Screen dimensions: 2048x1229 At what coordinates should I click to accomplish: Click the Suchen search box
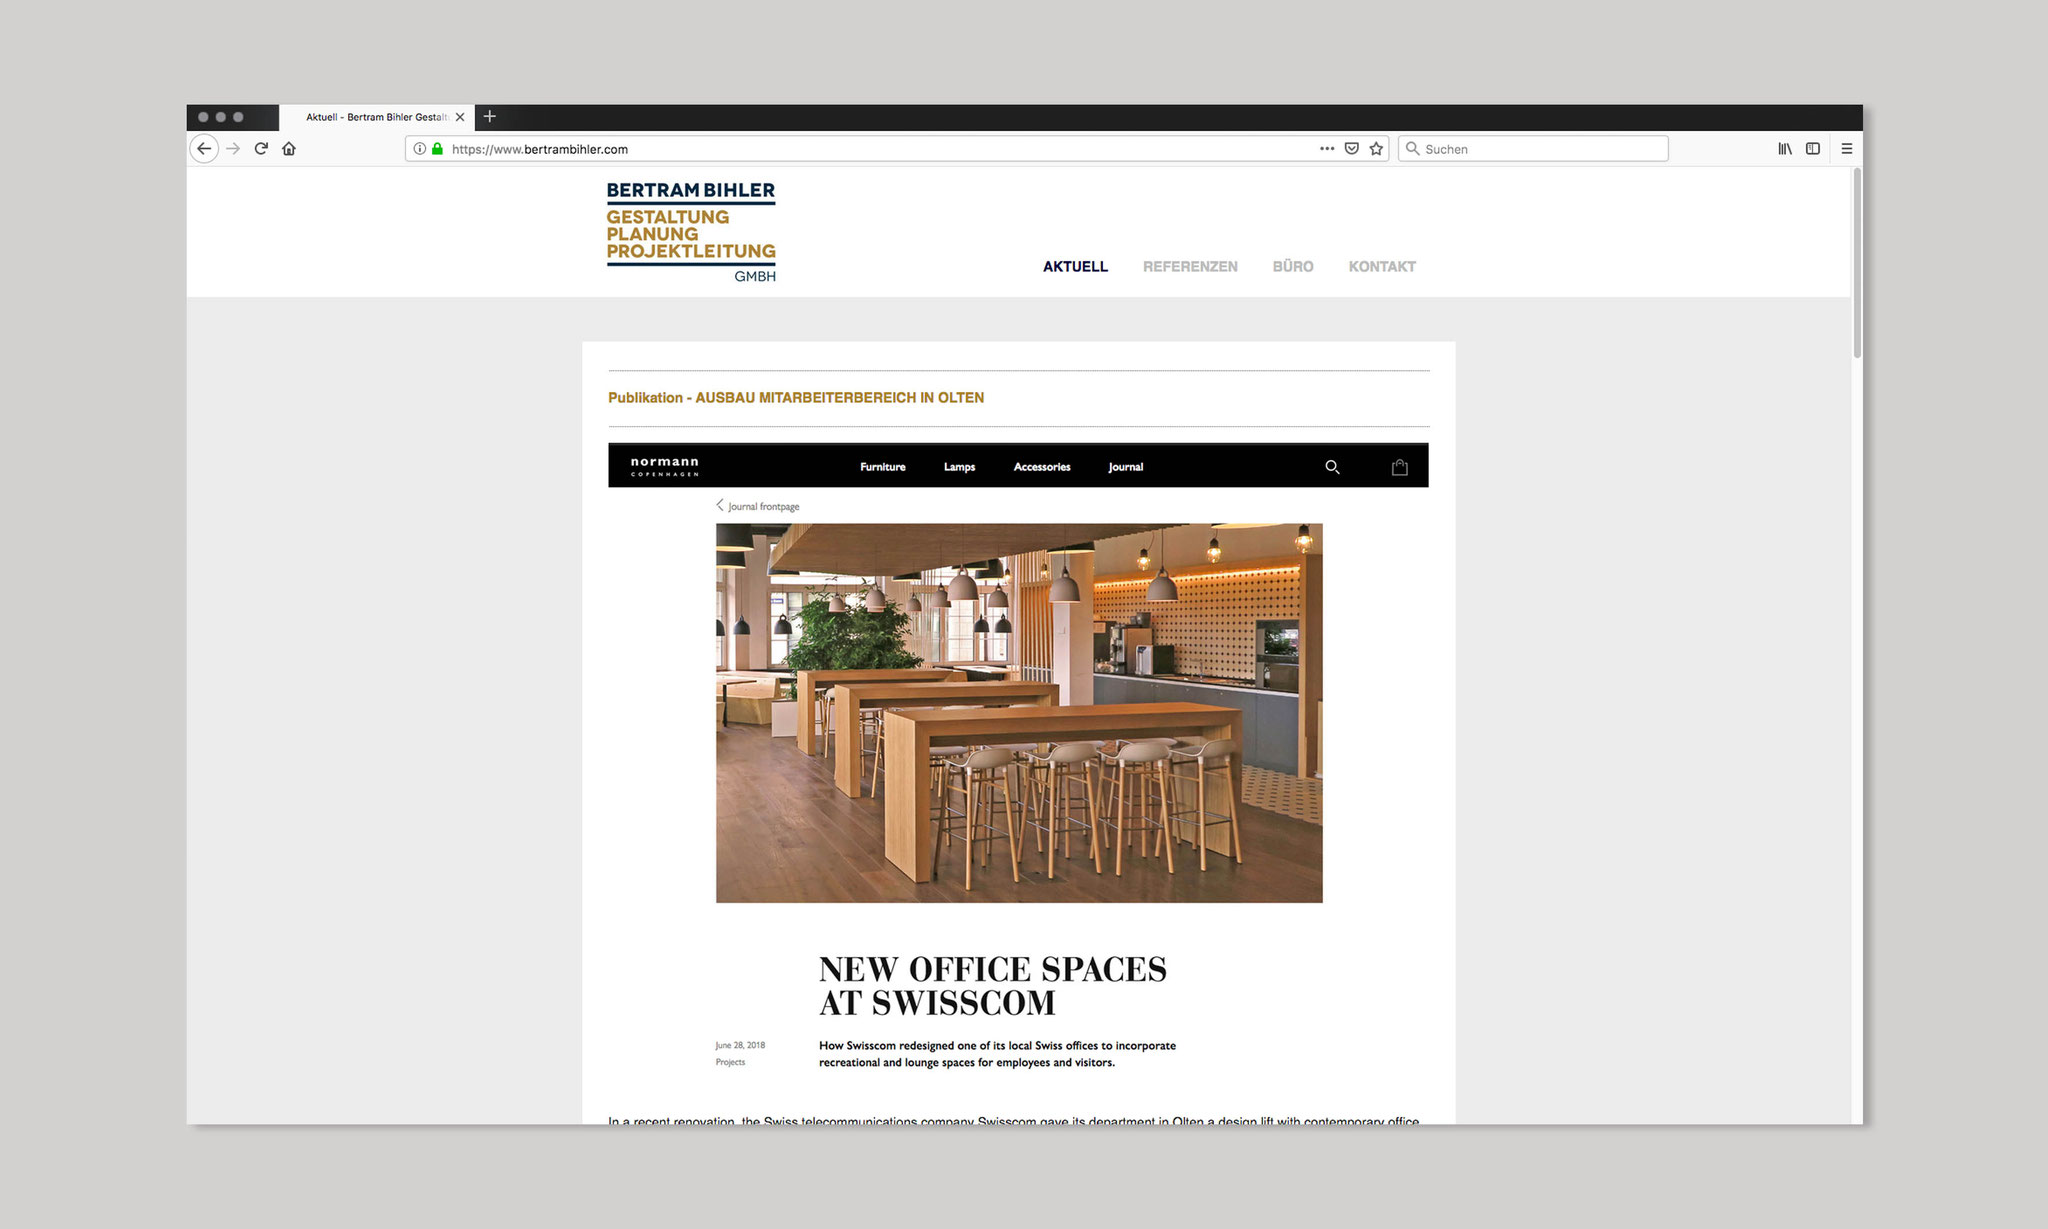(x=1533, y=149)
